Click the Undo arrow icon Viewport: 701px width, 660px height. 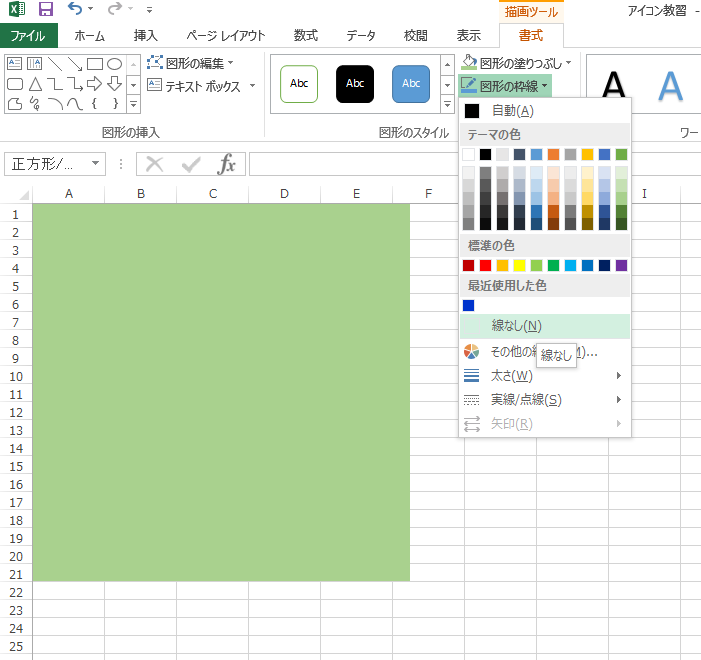click(74, 8)
